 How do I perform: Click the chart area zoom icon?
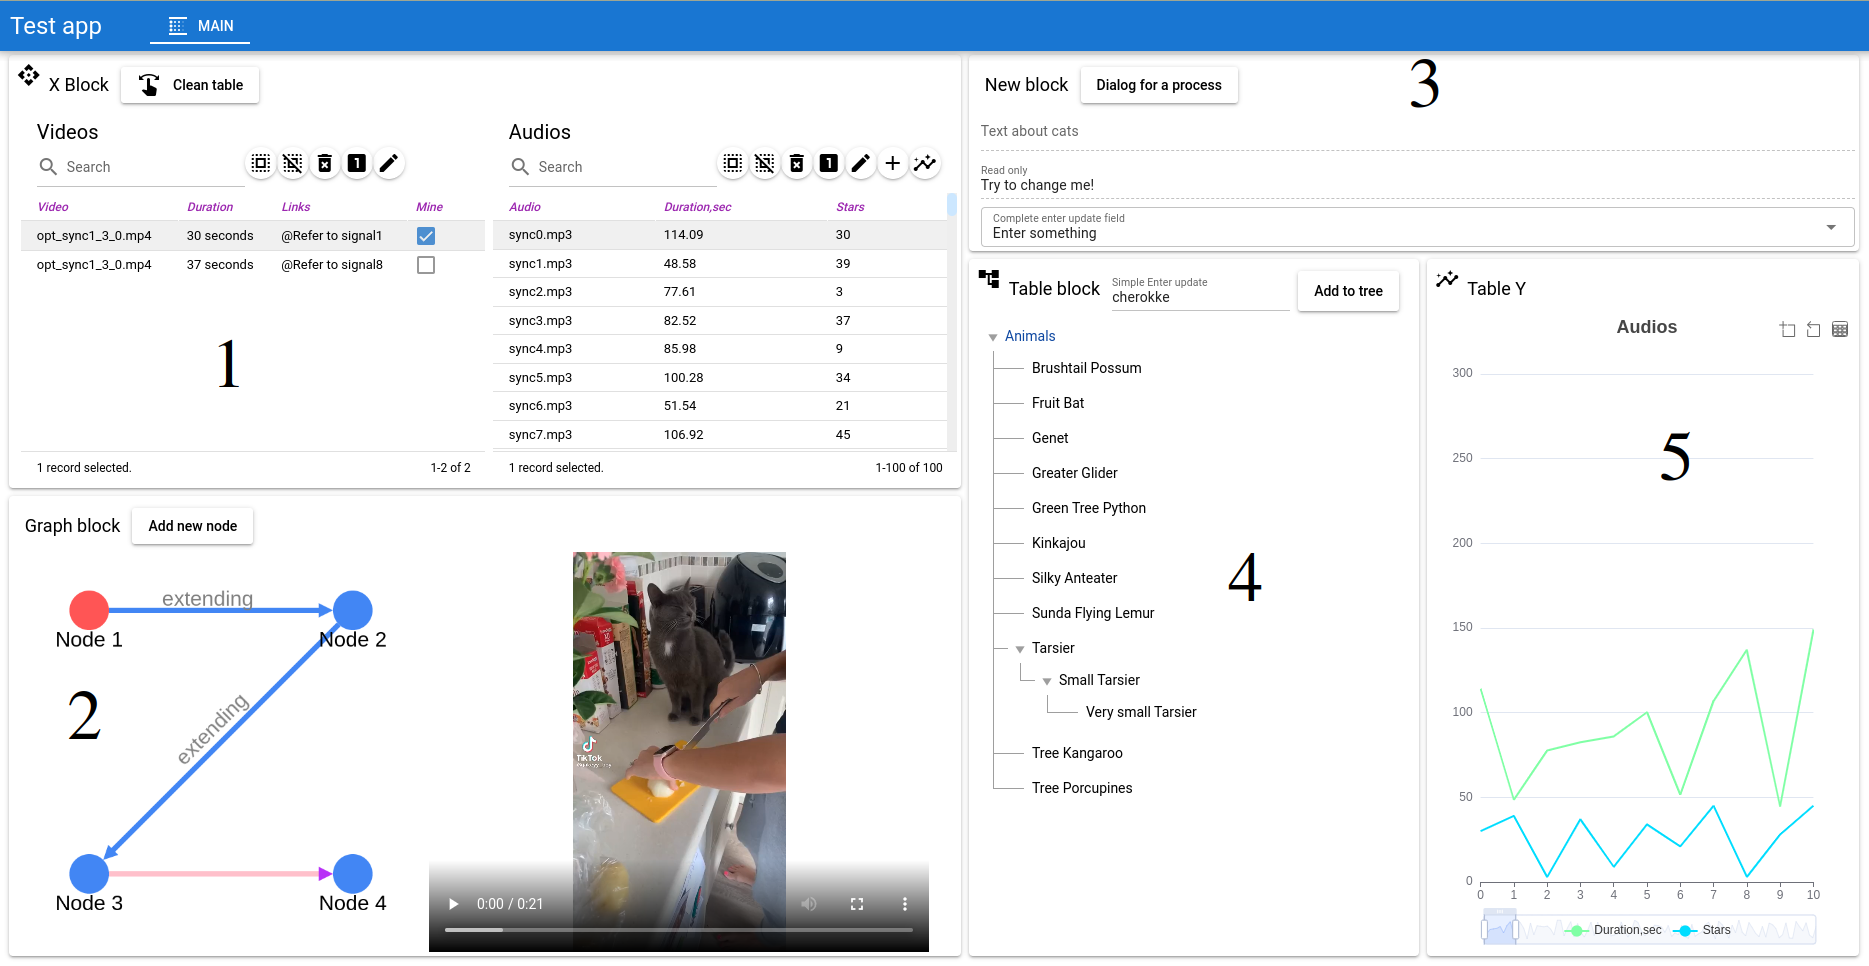pos(1787,329)
